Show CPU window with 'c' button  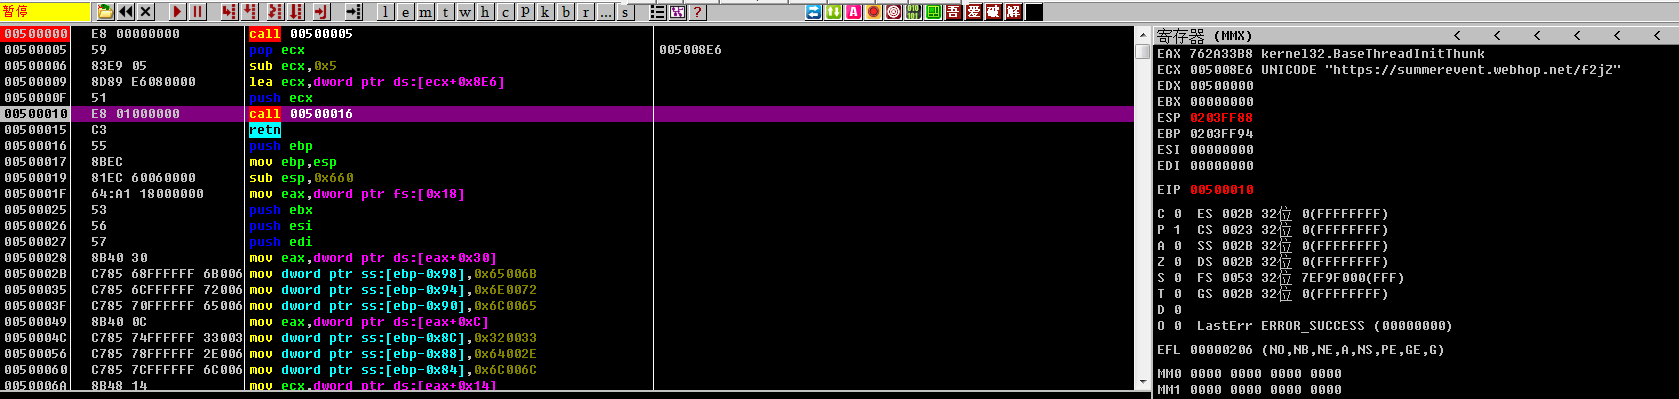coord(506,12)
